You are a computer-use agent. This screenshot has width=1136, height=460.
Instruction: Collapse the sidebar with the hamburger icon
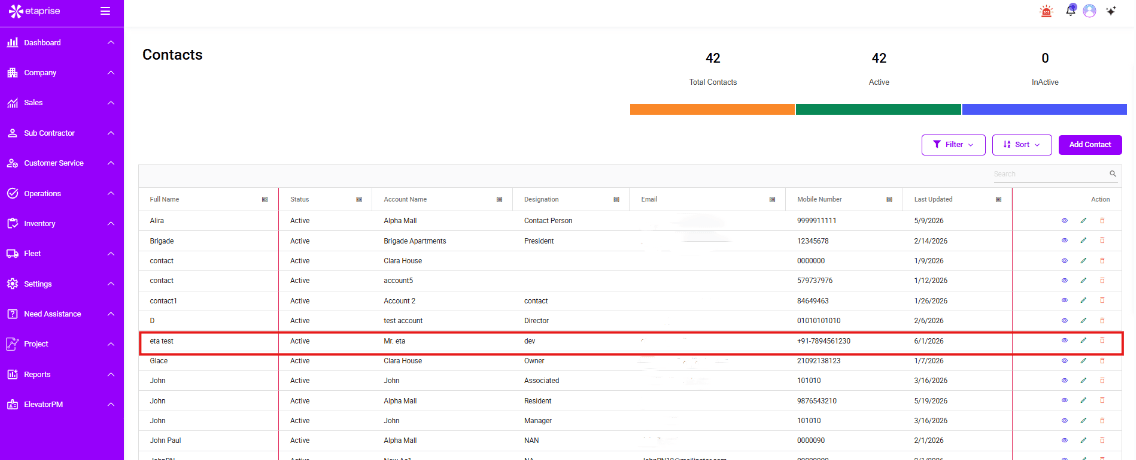point(105,11)
